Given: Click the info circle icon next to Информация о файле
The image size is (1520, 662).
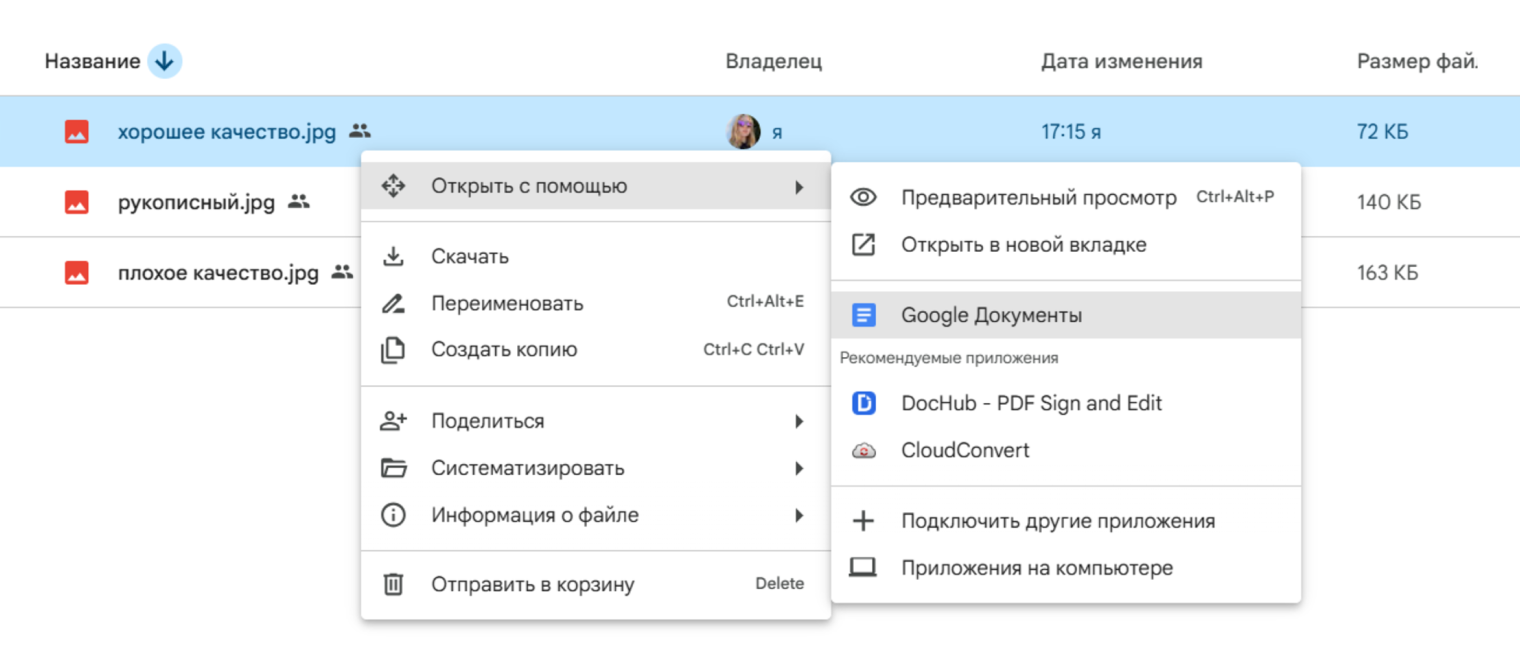Looking at the screenshot, I should pyautogui.click(x=393, y=515).
